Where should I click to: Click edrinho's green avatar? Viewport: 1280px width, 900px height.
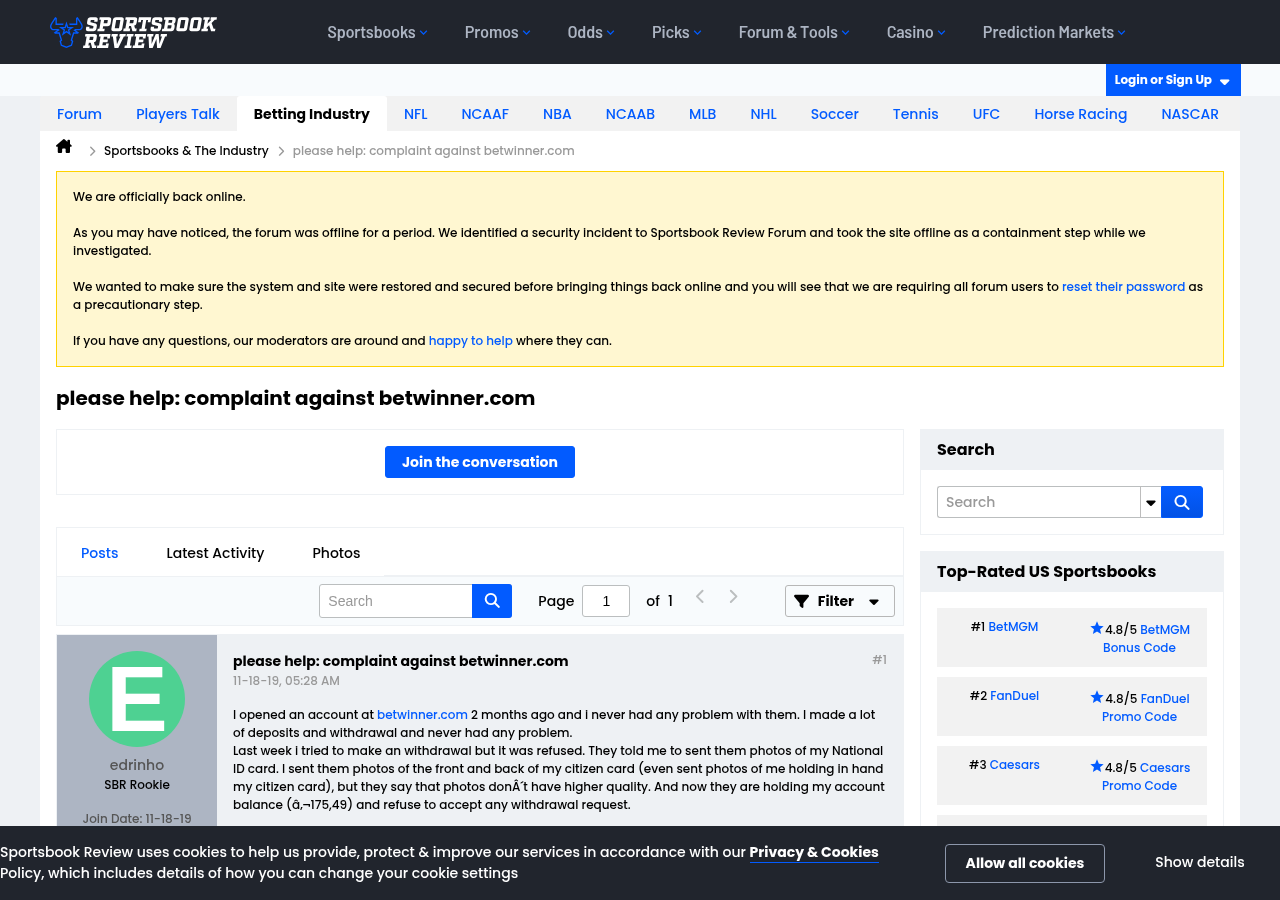click(137, 699)
